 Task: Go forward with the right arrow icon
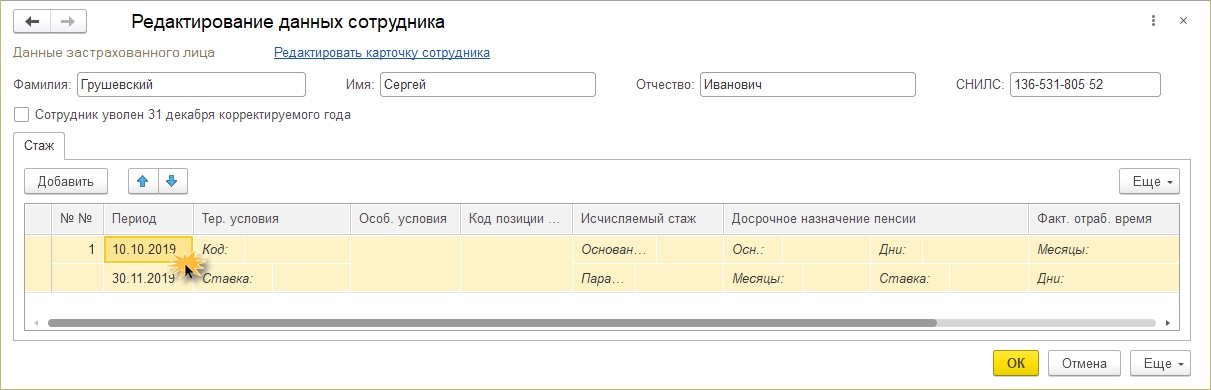click(x=67, y=21)
